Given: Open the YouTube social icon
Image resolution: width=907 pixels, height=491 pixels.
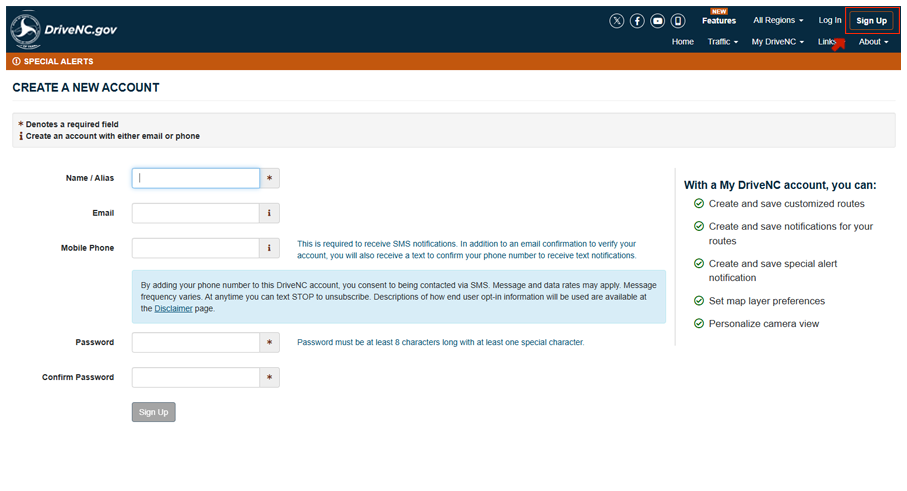Looking at the screenshot, I should coord(658,21).
